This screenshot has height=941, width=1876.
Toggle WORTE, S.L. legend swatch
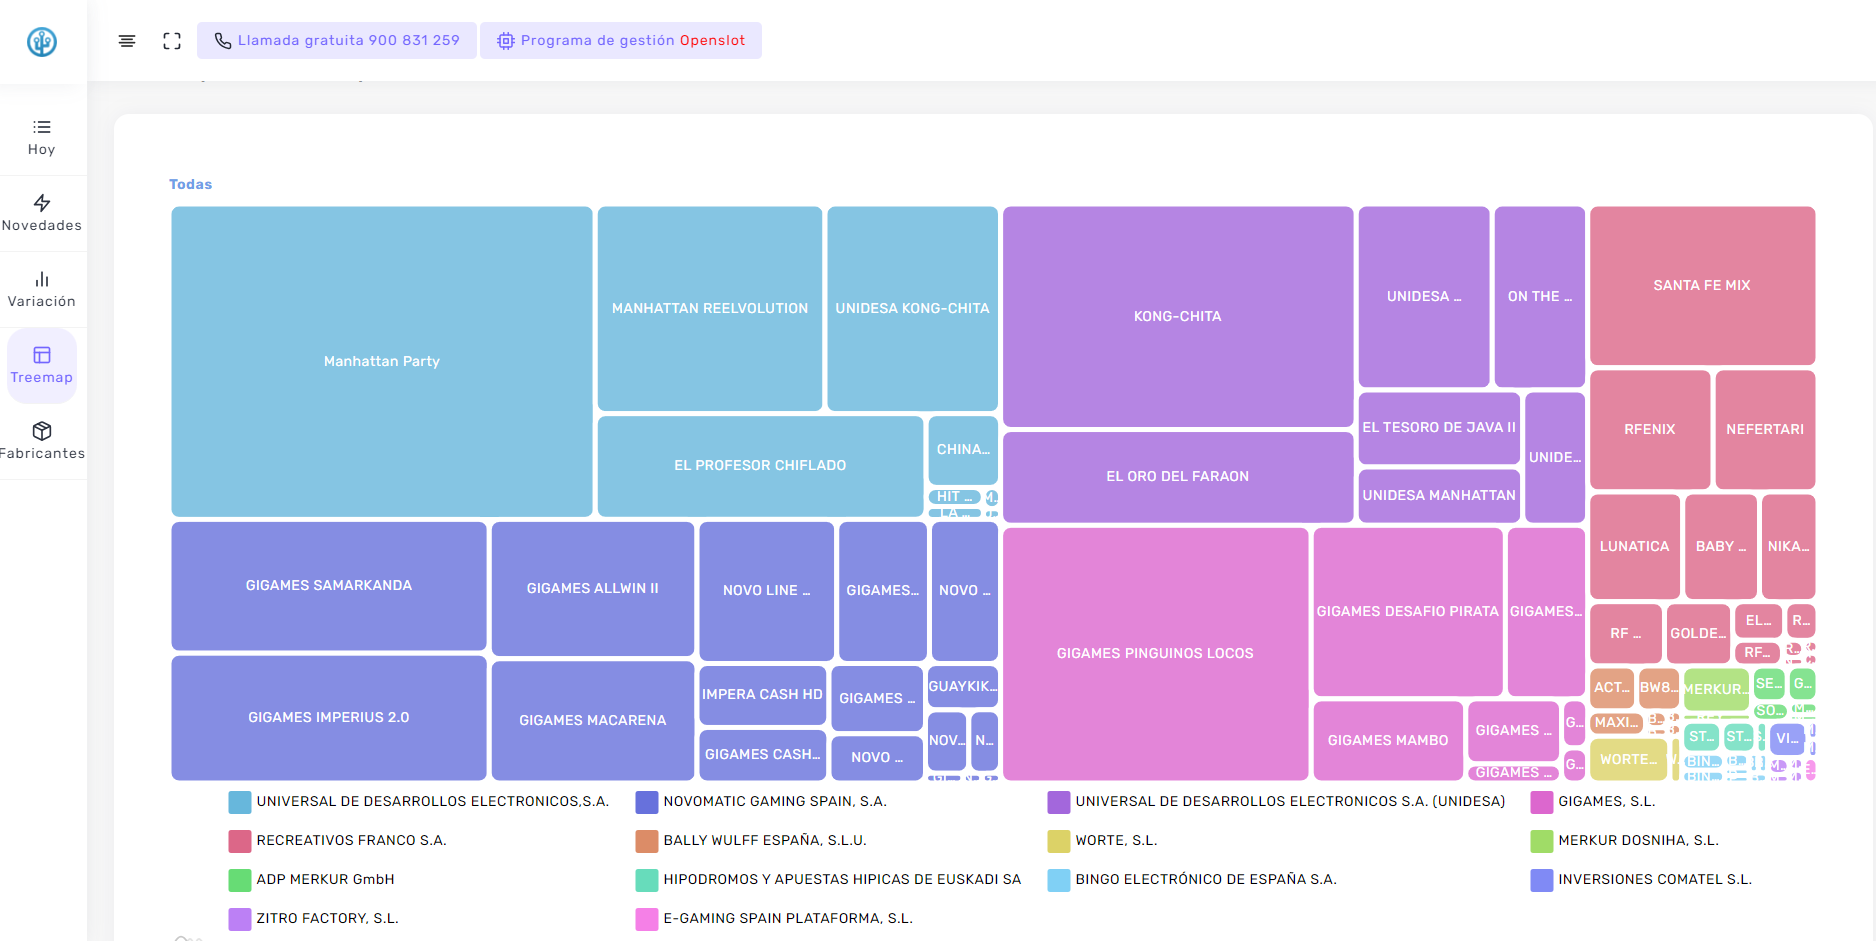tap(1059, 841)
